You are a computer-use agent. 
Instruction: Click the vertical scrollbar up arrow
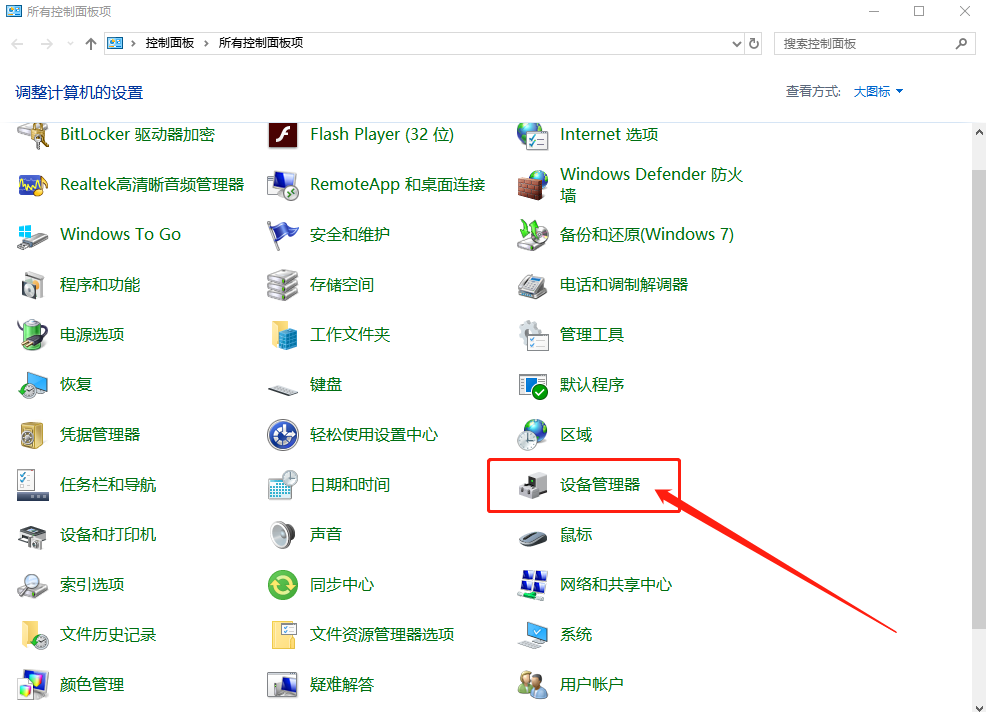[x=979, y=132]
